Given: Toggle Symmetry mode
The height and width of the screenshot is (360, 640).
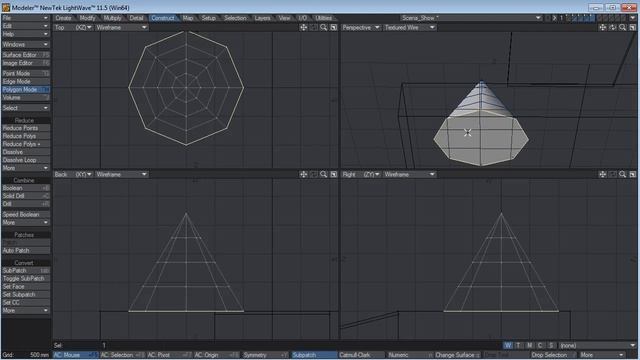Looking at the screenshot, I should pos(265,355).
